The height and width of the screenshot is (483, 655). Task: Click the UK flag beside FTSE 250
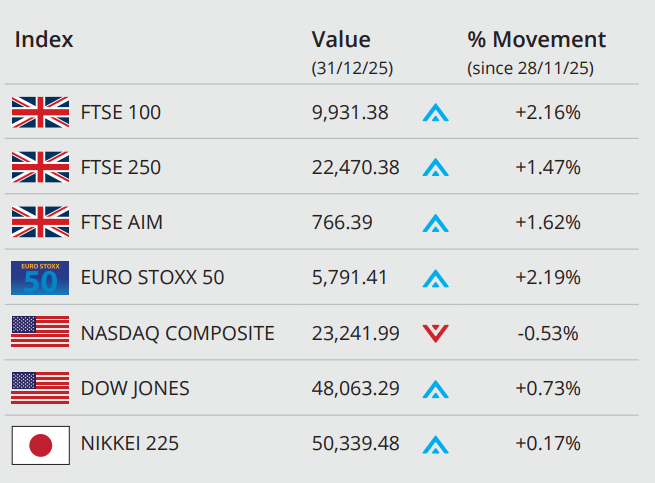pos(40,168)
